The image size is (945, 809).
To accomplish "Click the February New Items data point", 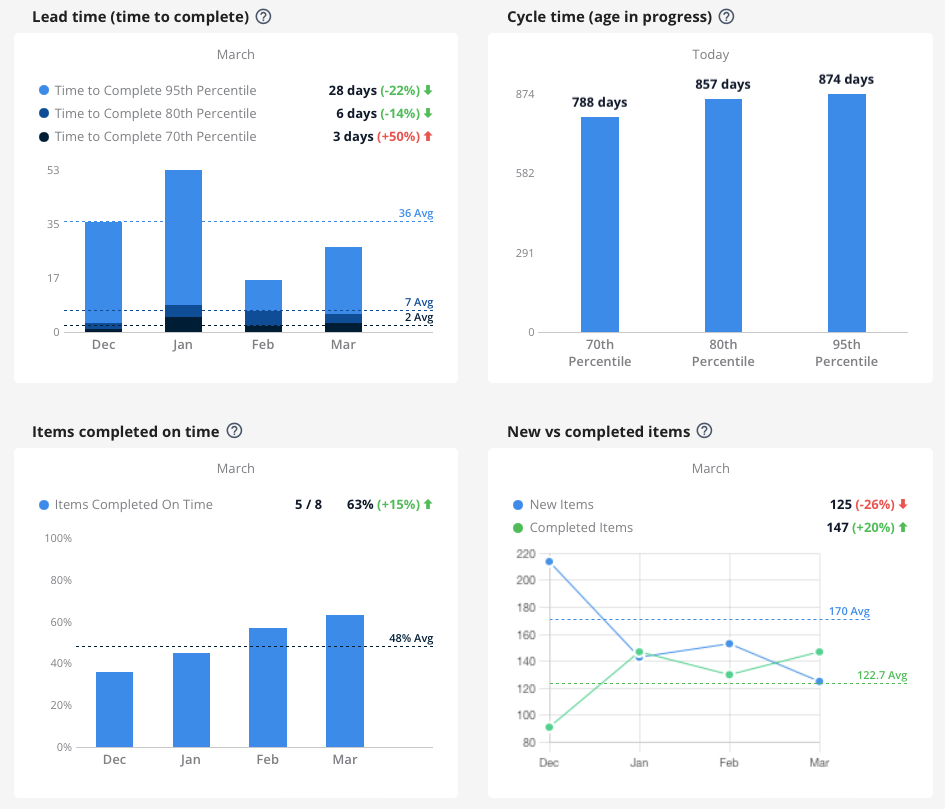I will tap(729, 644).
